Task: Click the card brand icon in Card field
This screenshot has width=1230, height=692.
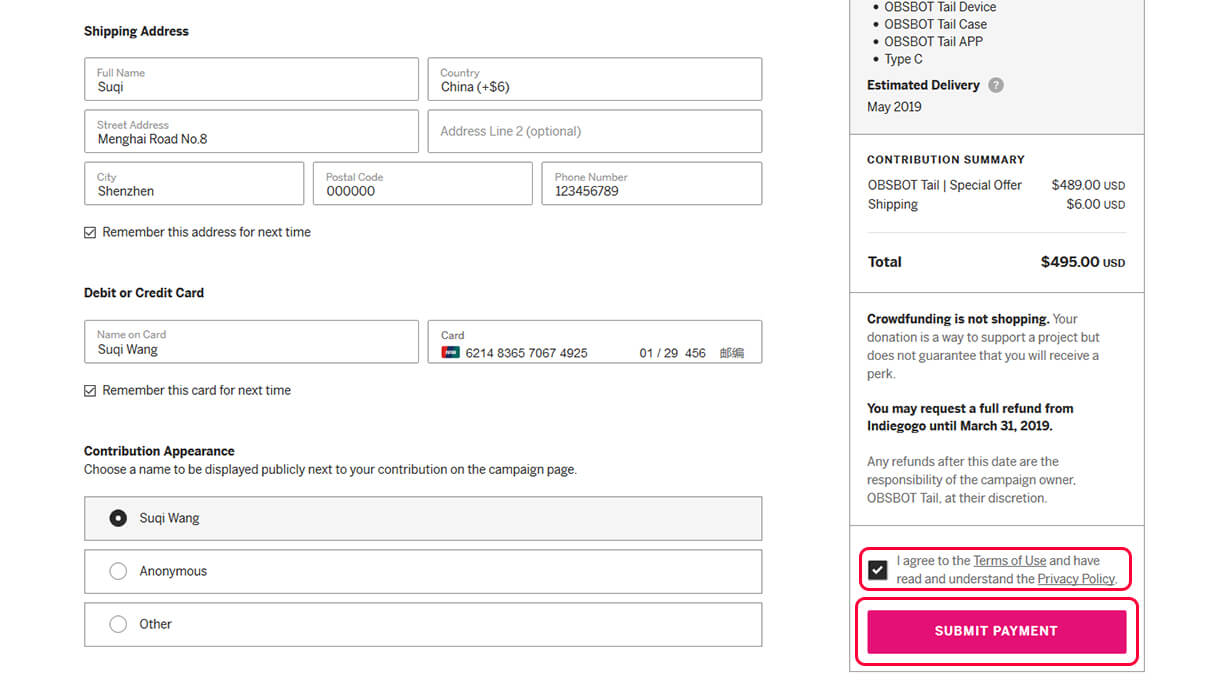Action: click(x=451, y=353)
